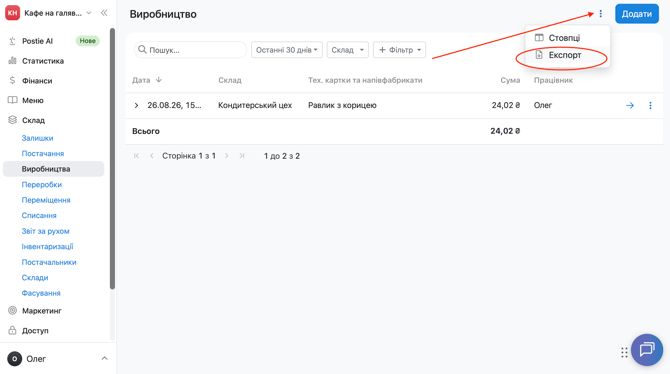670x374 pixels.
Task: Go to Переміщення page
Action: point(46,200)
